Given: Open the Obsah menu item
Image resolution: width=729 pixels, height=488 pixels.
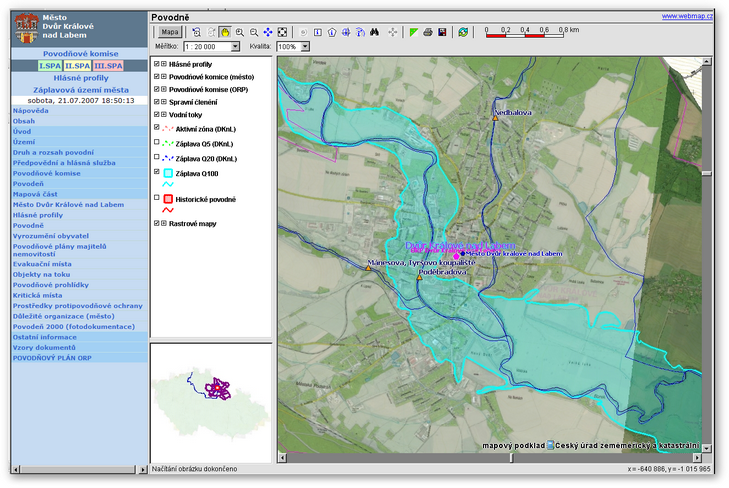Looking at the screenshot, I should 24,121.
